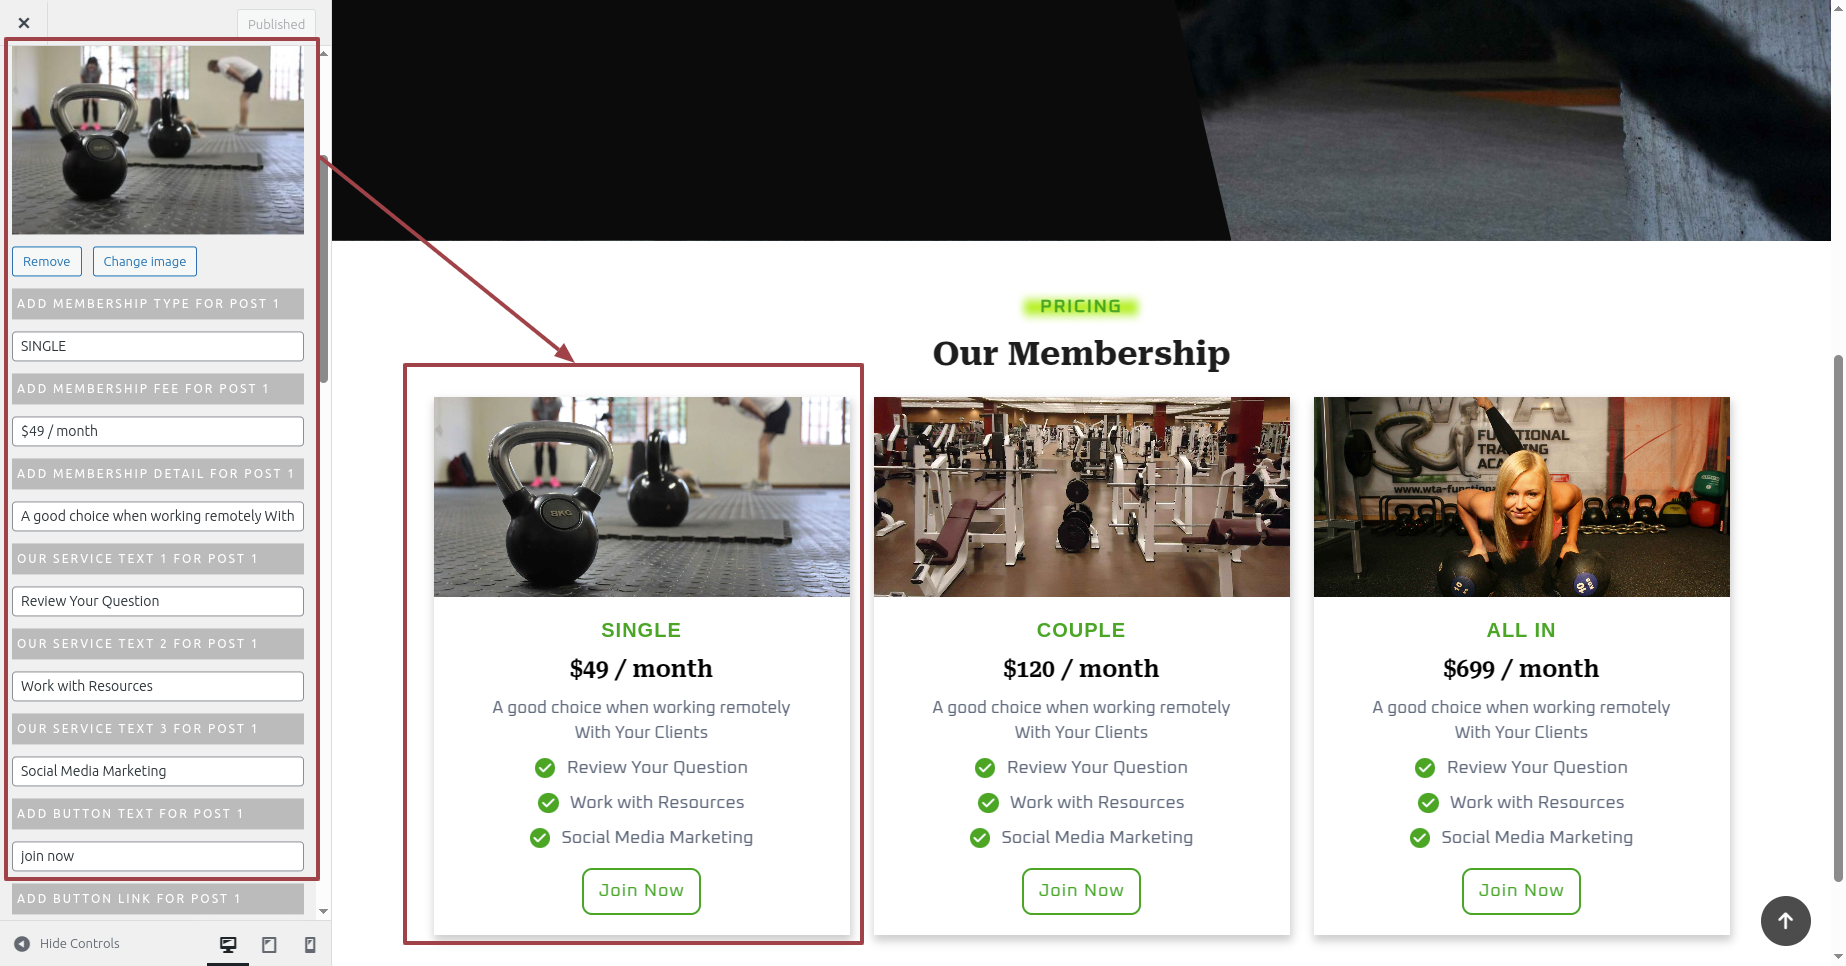Click green checkmark beside SINGLE Review Your Question

click(x=545, y=768)
